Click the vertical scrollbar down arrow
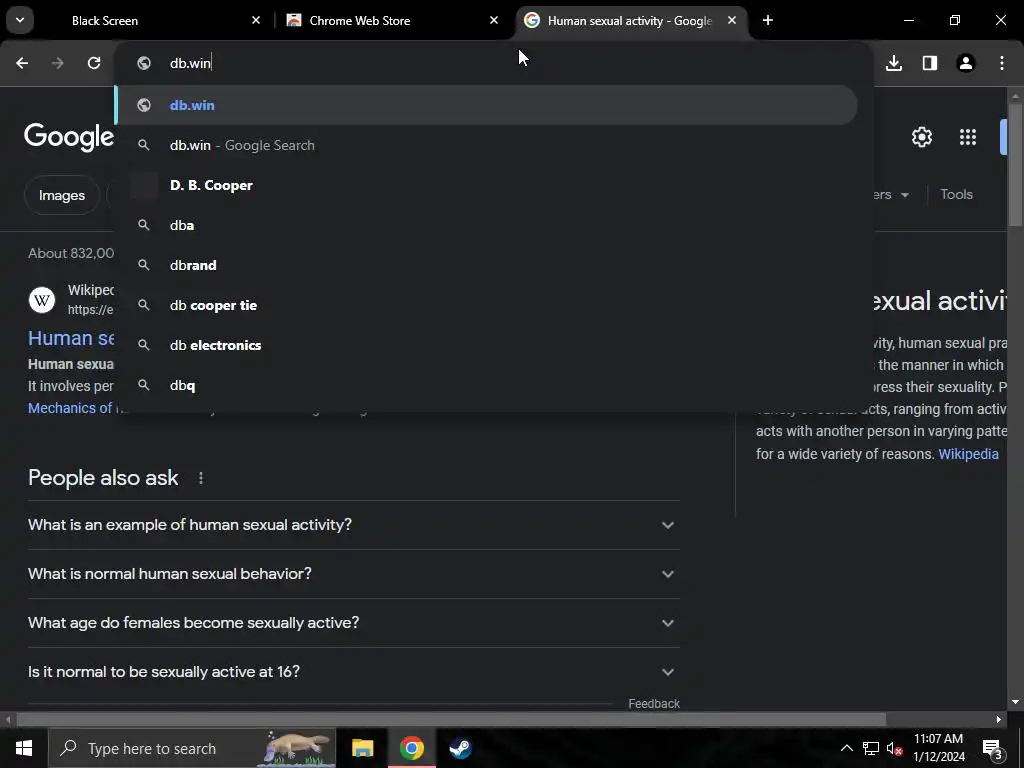Viewport: 1024px width, 768px height. 1015,702
